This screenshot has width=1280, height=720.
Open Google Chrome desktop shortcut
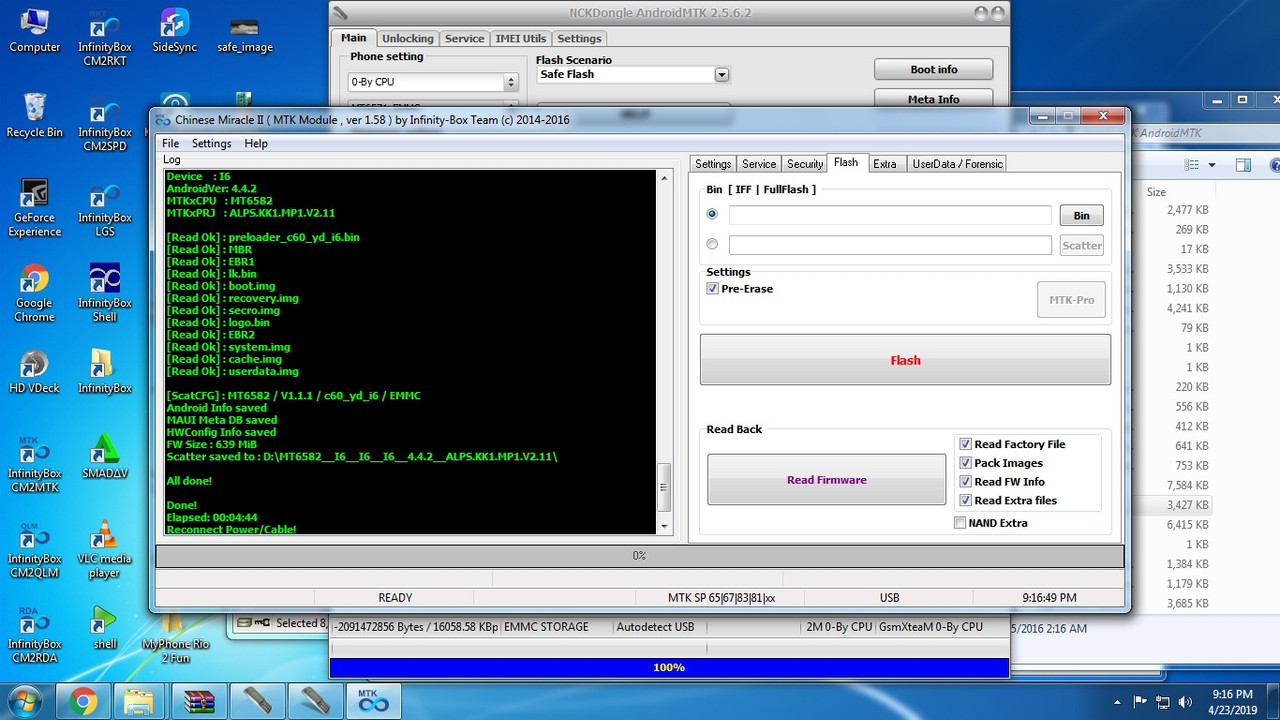pos(34,293)
